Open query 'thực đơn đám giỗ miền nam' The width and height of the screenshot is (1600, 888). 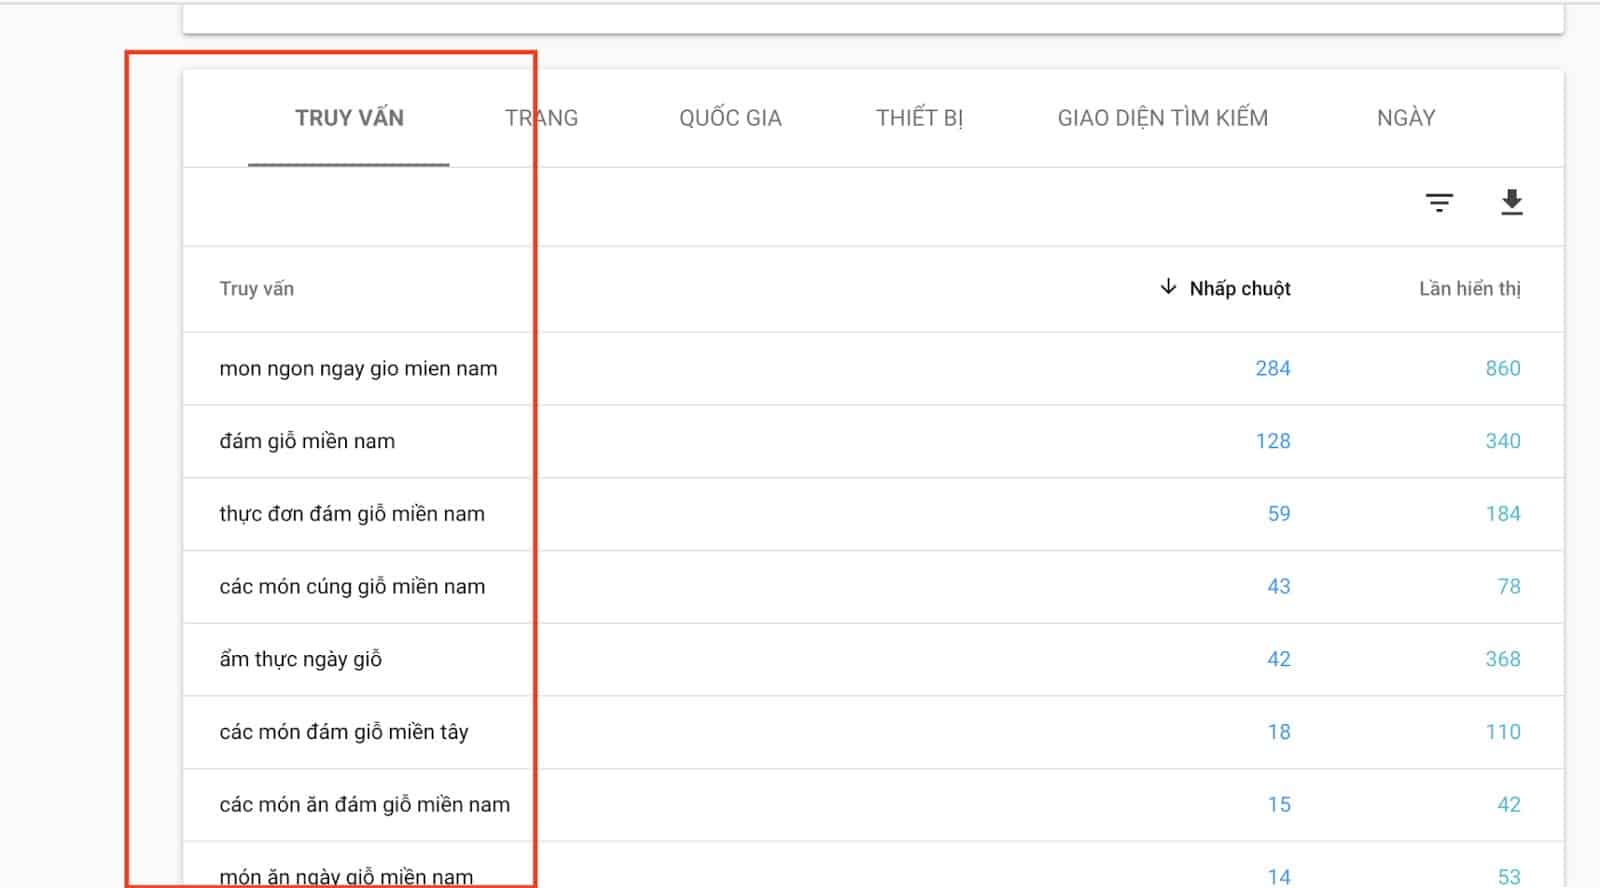pyautogui.click(x=352, y=514)
